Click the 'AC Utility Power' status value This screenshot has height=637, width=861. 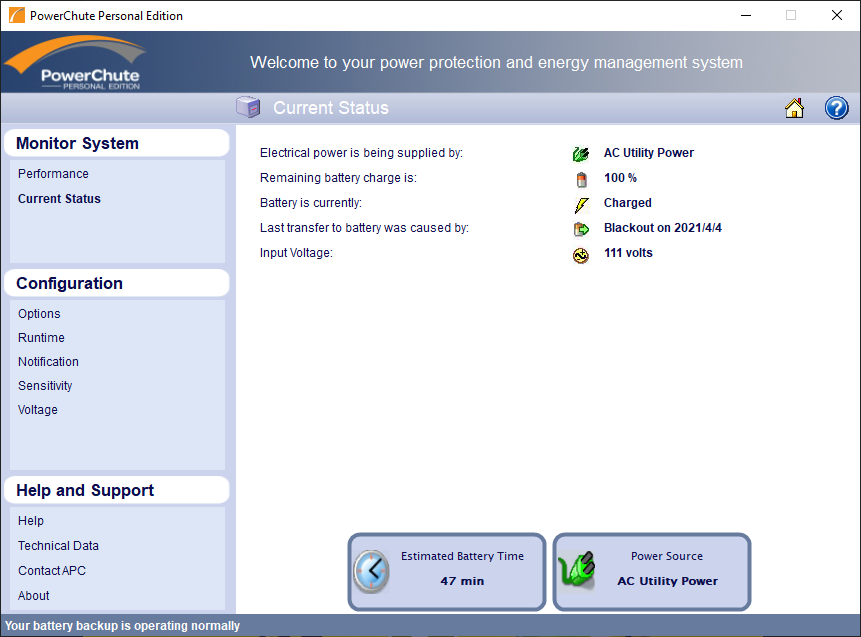[648, 153]
